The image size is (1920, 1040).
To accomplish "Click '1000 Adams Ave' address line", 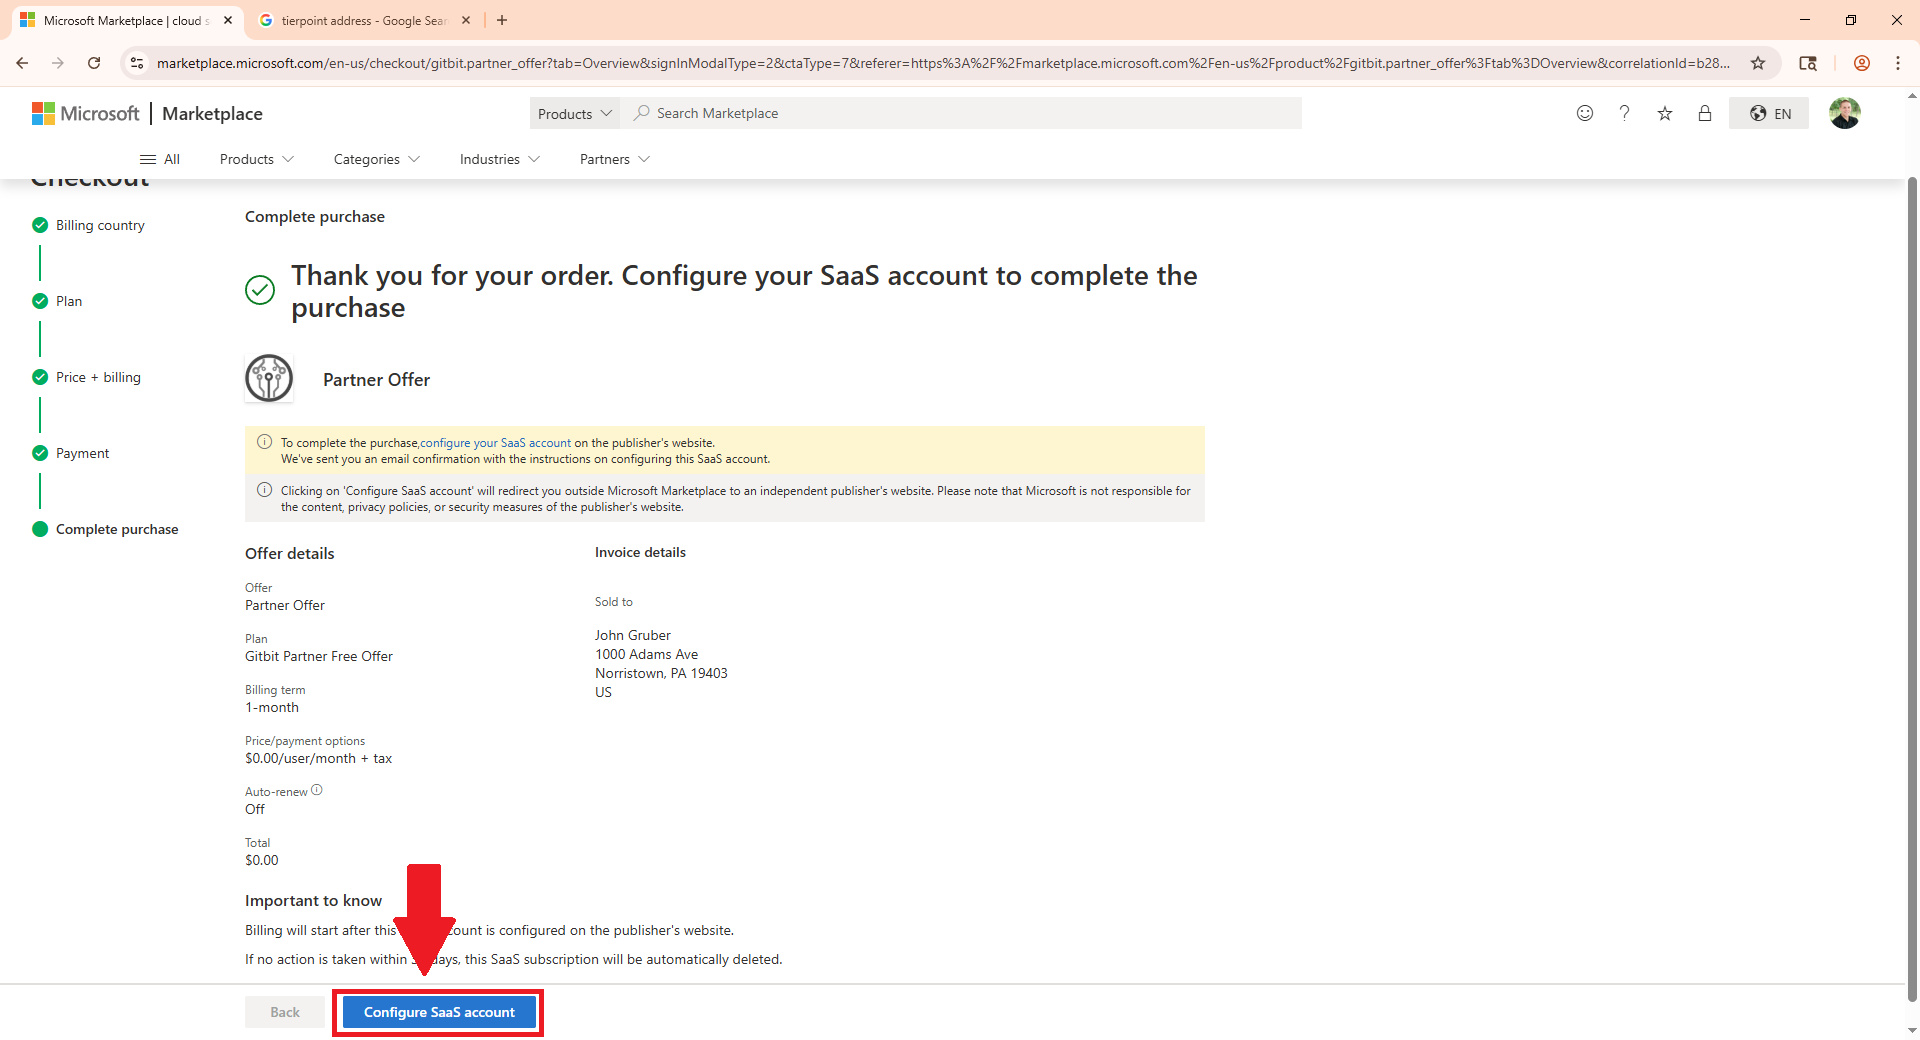I will (647, 654).
